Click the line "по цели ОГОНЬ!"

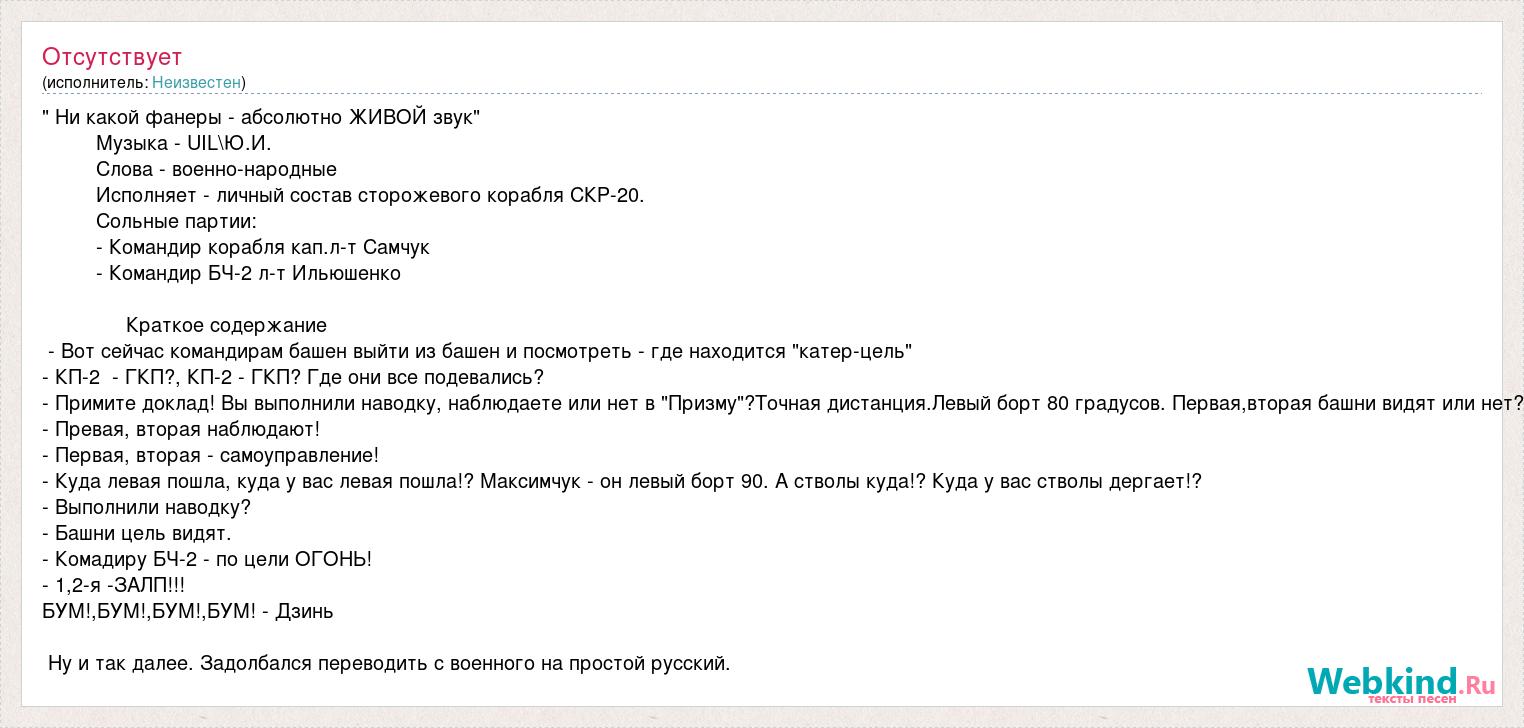207,559
